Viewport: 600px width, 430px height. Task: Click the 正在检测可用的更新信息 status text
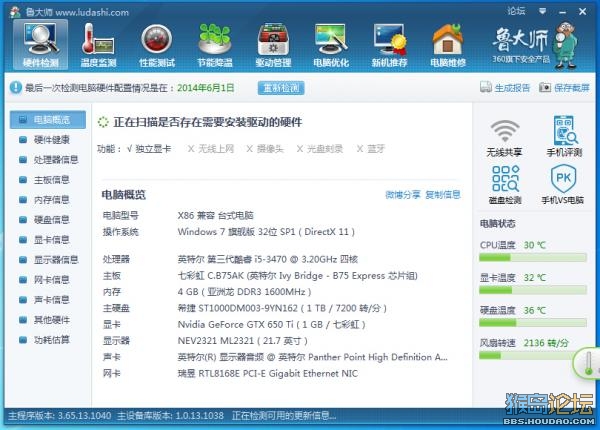284,415
